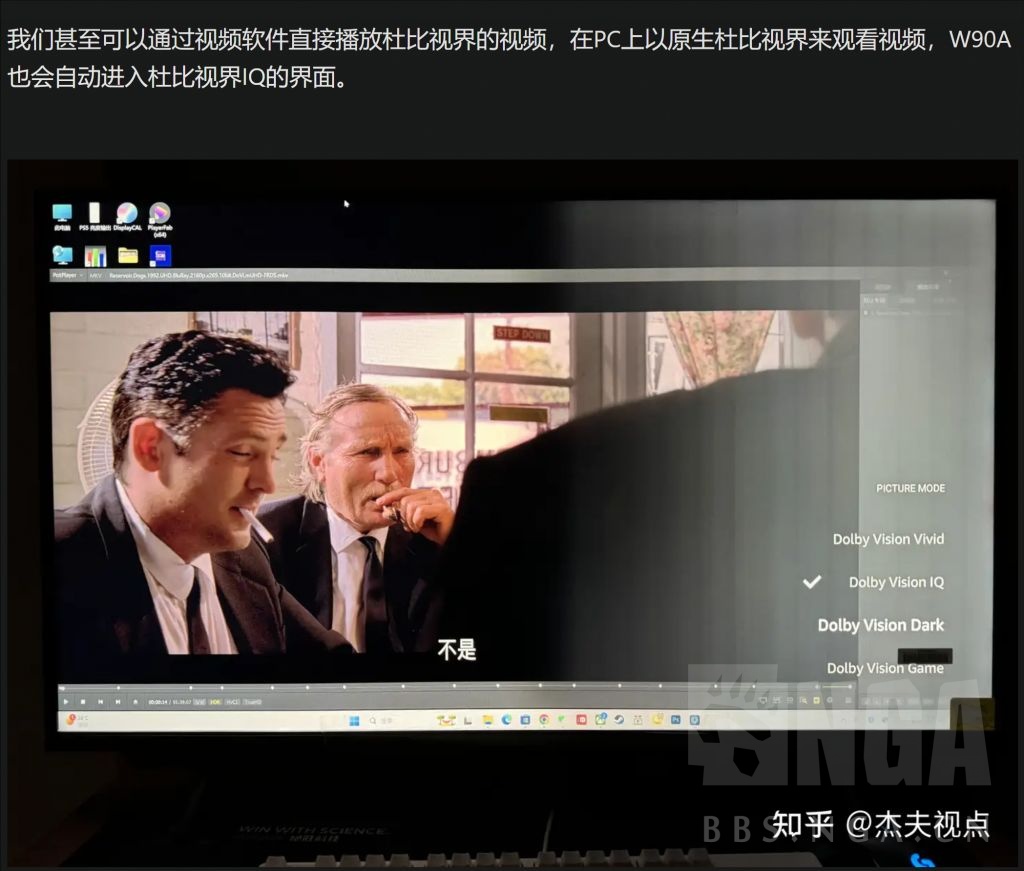
Task: Open the Windows Start menu
Action: tap(355, 718)
